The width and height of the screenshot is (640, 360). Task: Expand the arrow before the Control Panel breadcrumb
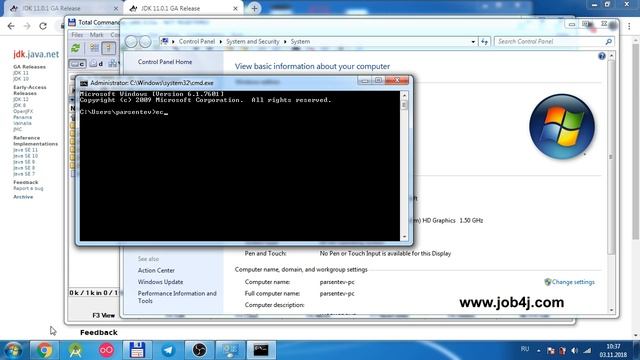point(173,42)
